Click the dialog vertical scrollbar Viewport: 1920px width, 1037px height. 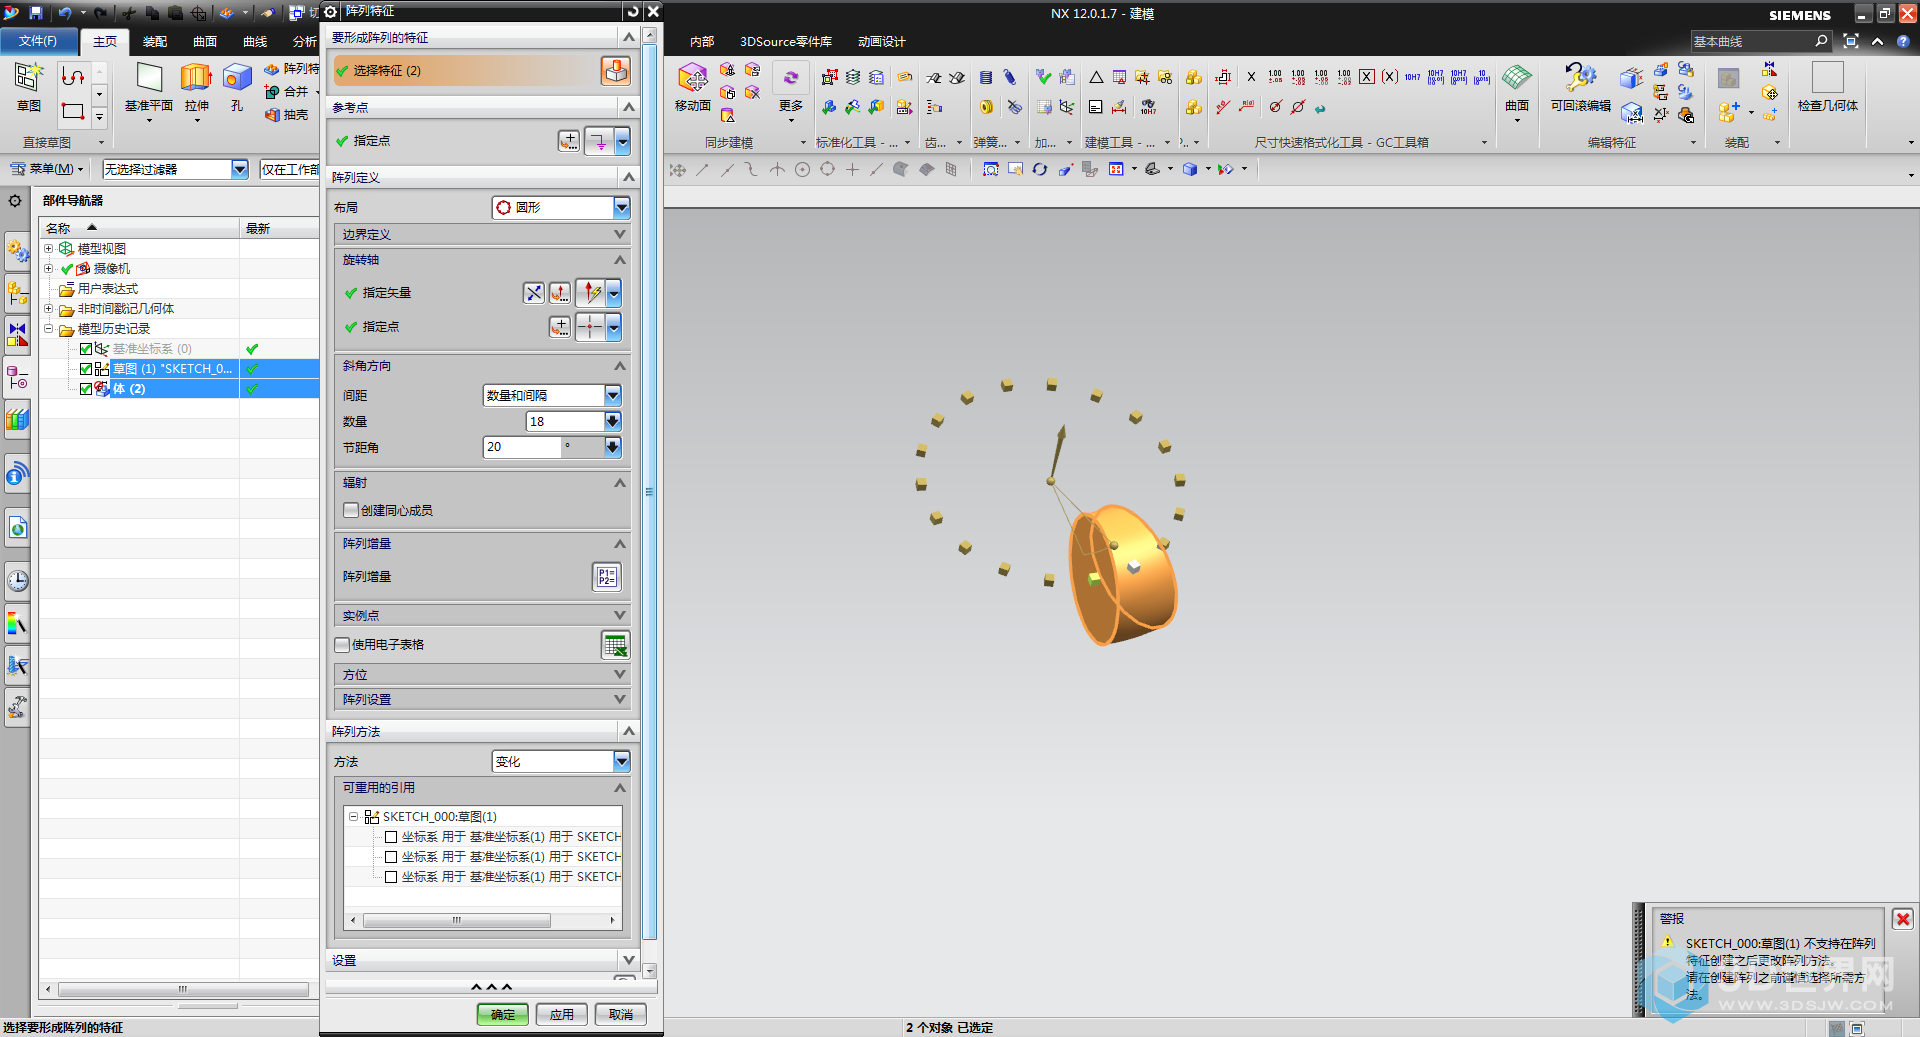click(x=650, y=490)
